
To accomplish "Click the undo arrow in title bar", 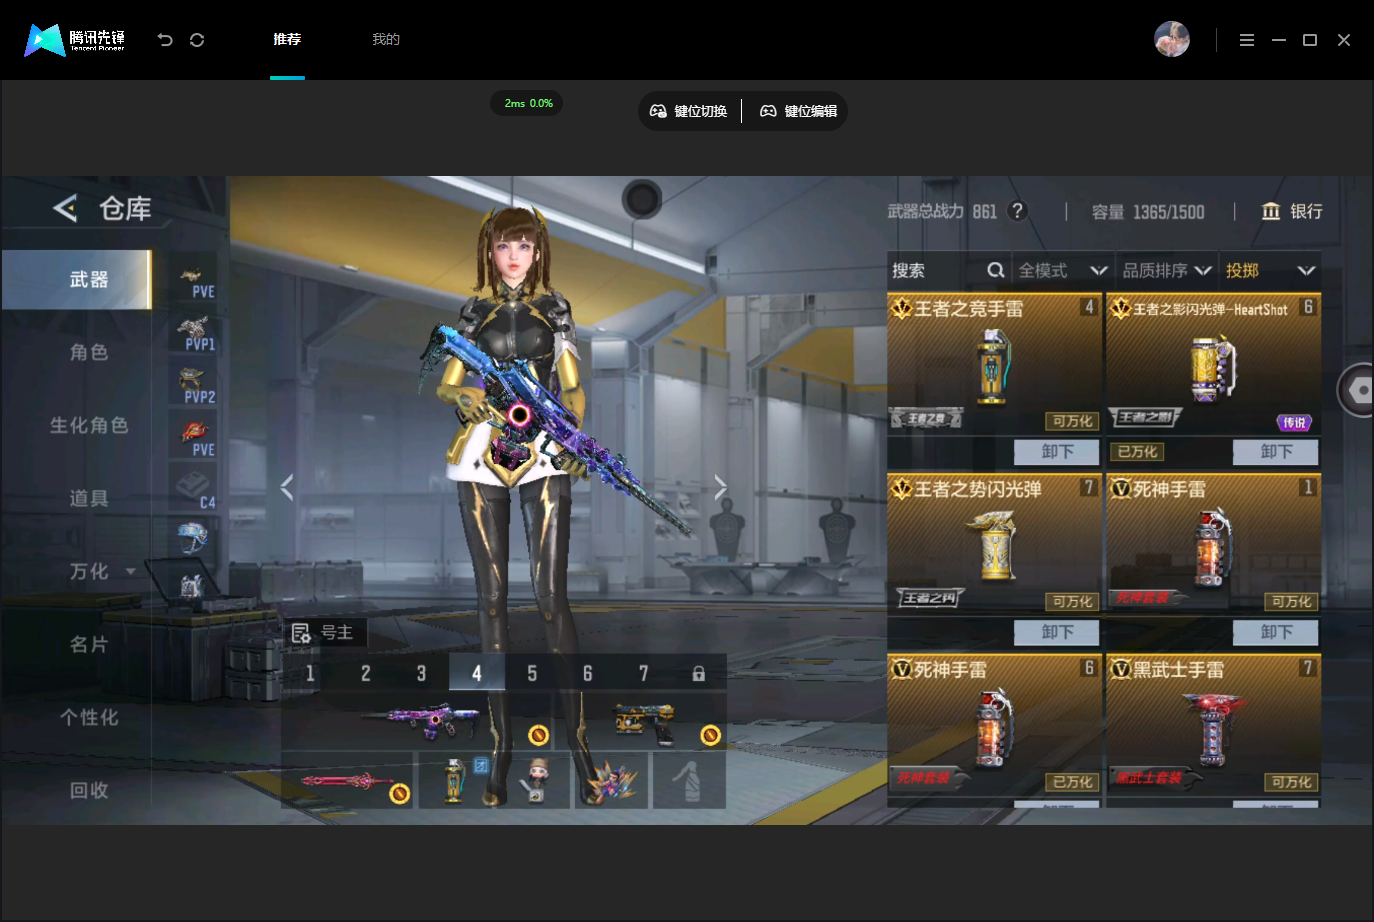I will click(x=165, y=40).
